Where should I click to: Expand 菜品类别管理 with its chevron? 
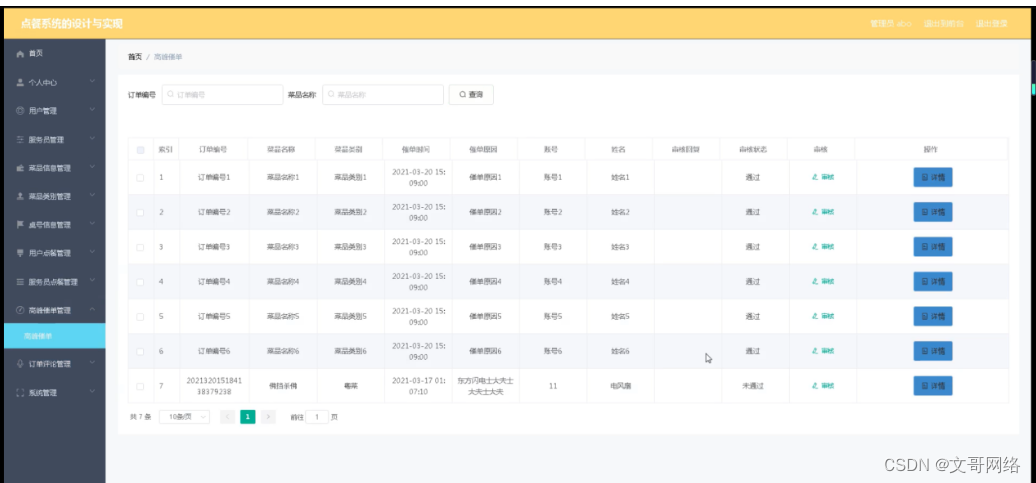(x=92, y=196)
